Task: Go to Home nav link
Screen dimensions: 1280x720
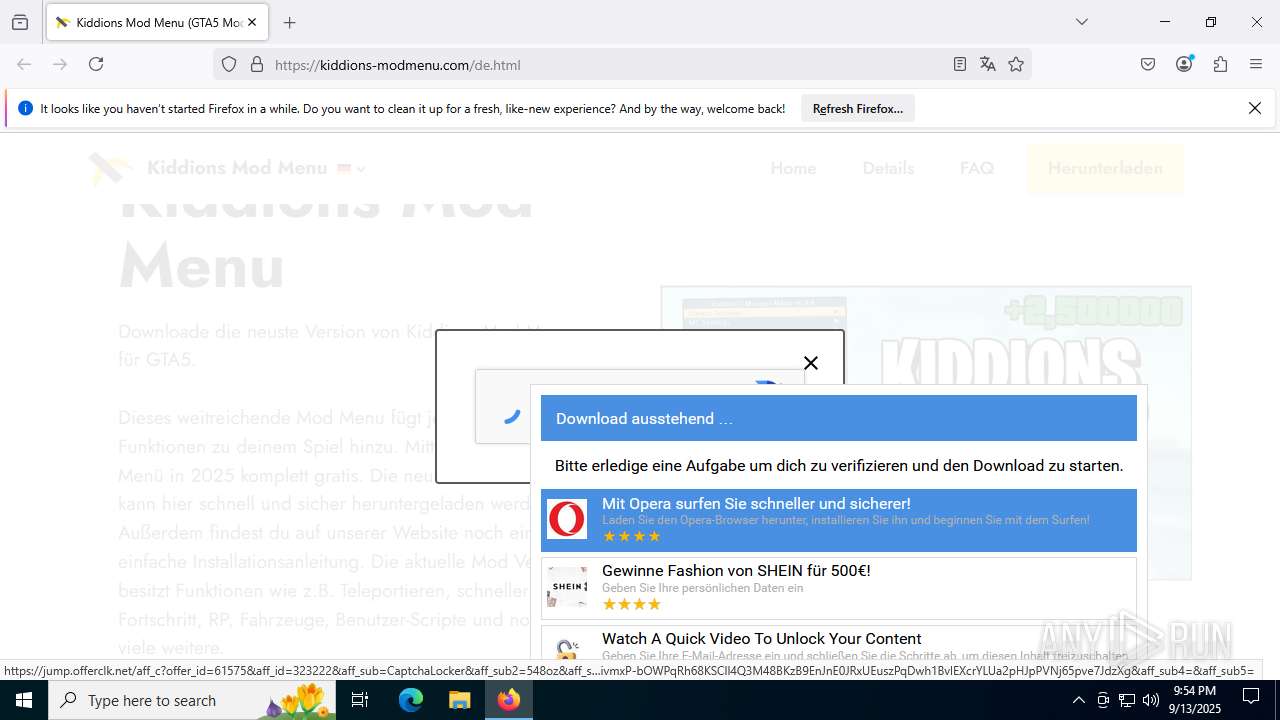Action: (793, 168)
